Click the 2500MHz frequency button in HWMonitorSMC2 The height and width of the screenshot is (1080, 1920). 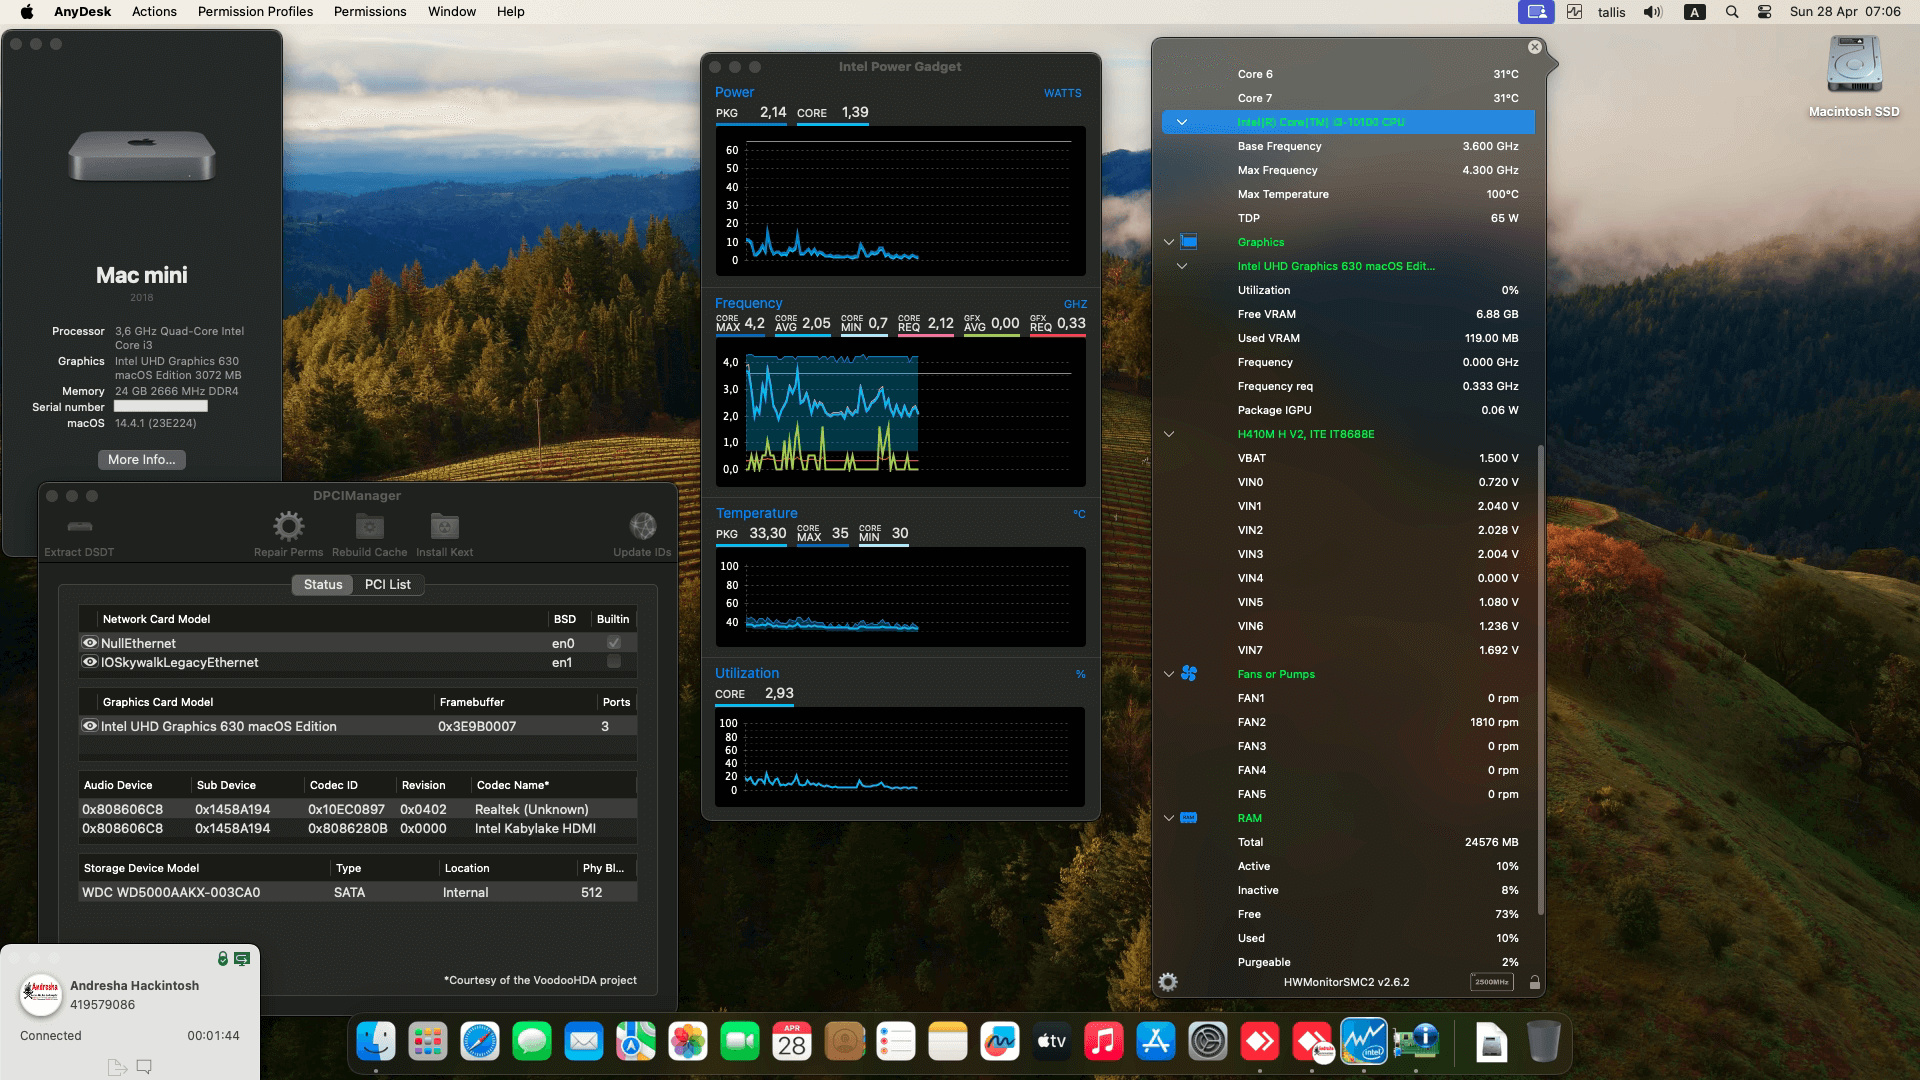(1491, 982)
